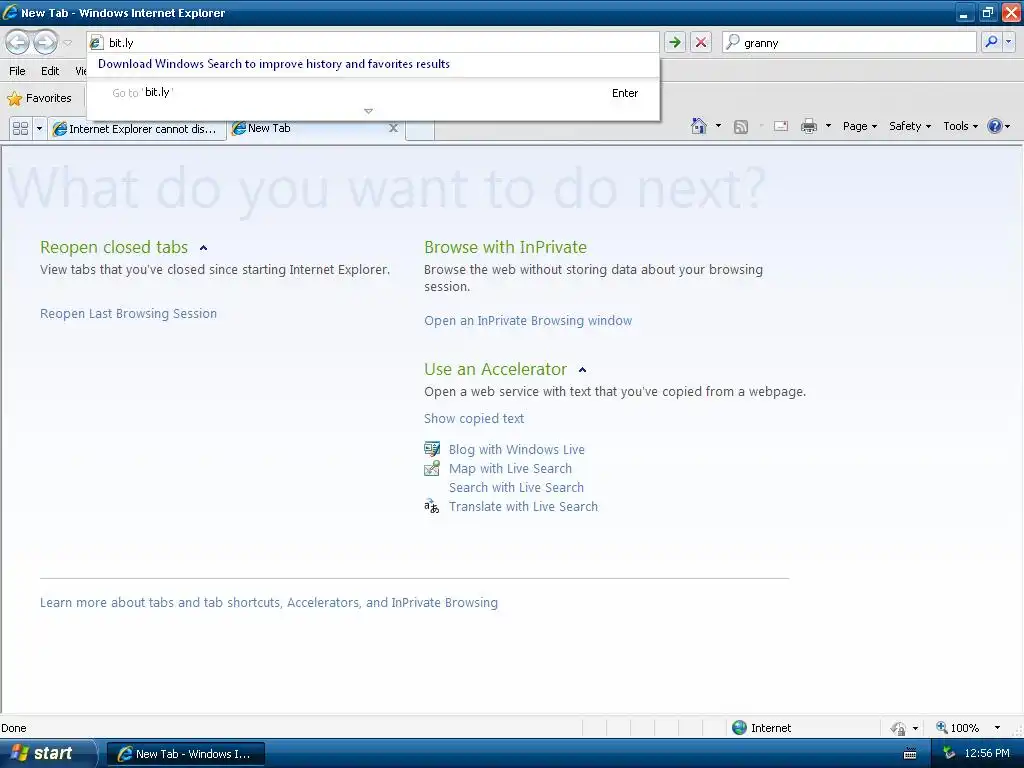
Task: Open Learn more about tabs link
Action: (x=268, y=603)
